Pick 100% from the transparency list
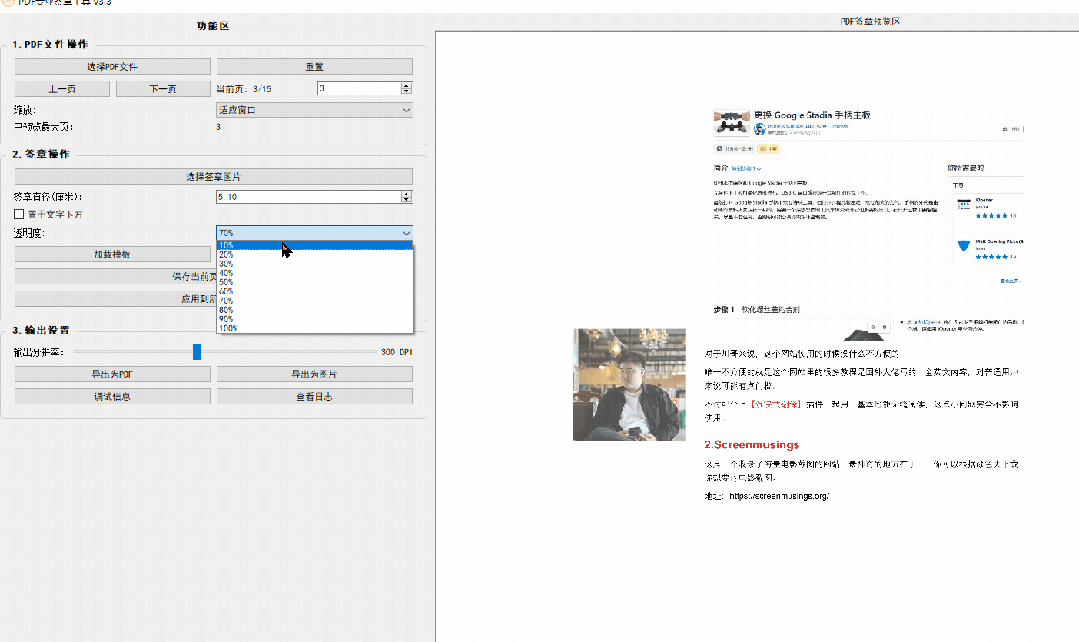 [228, 328]
